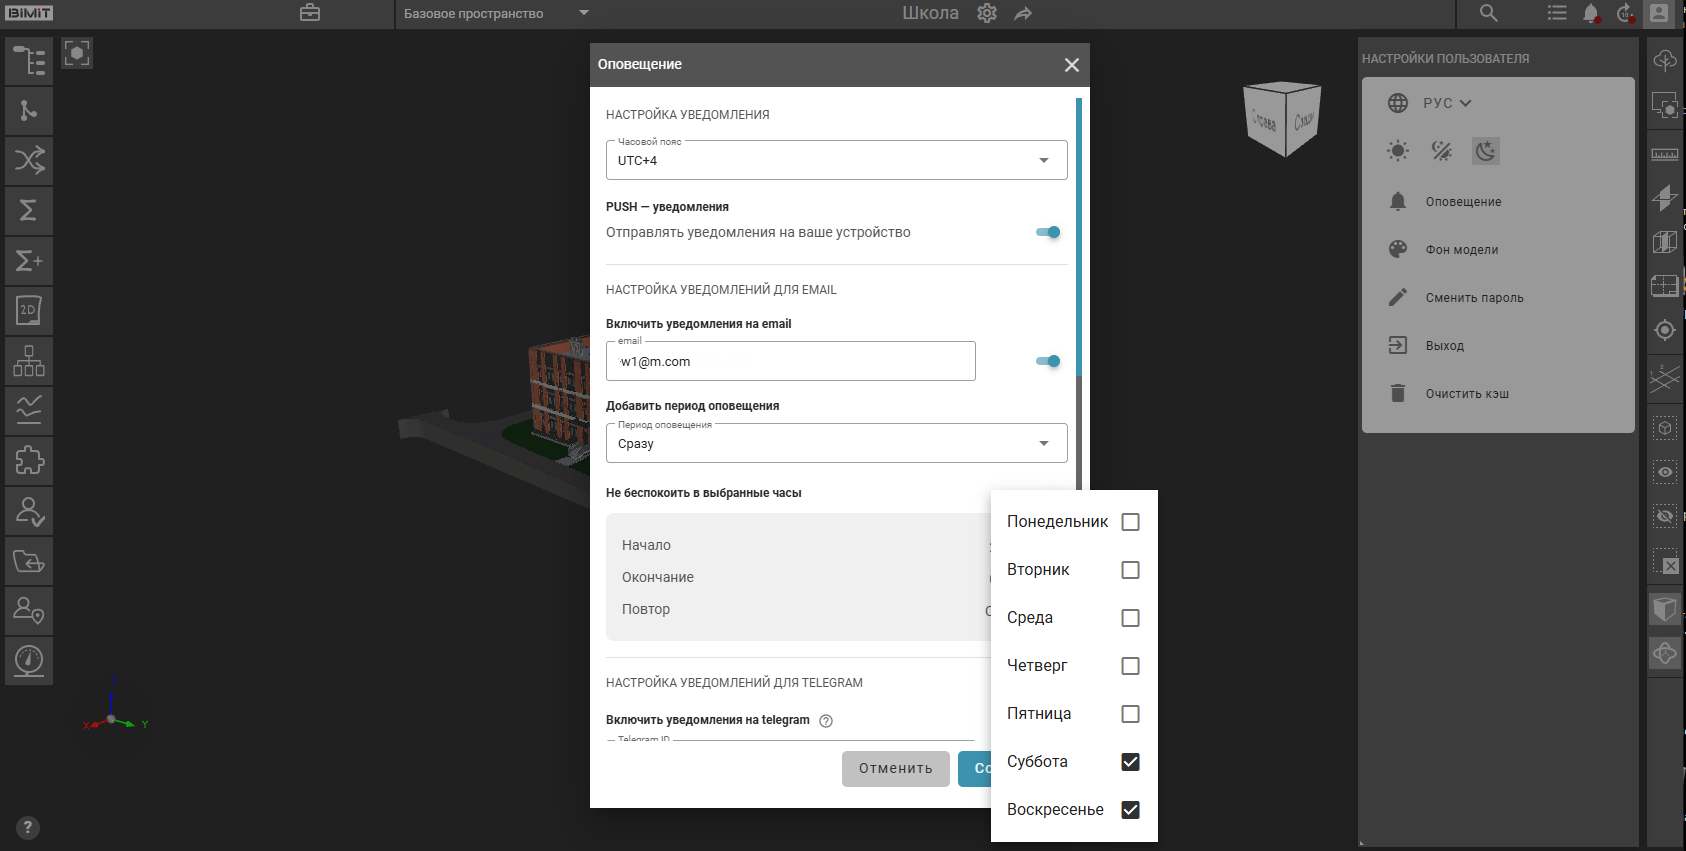Viewport: 1686px width, 851px height.
Task: Select the dark theme moon icon
Action: point(1486,151)
